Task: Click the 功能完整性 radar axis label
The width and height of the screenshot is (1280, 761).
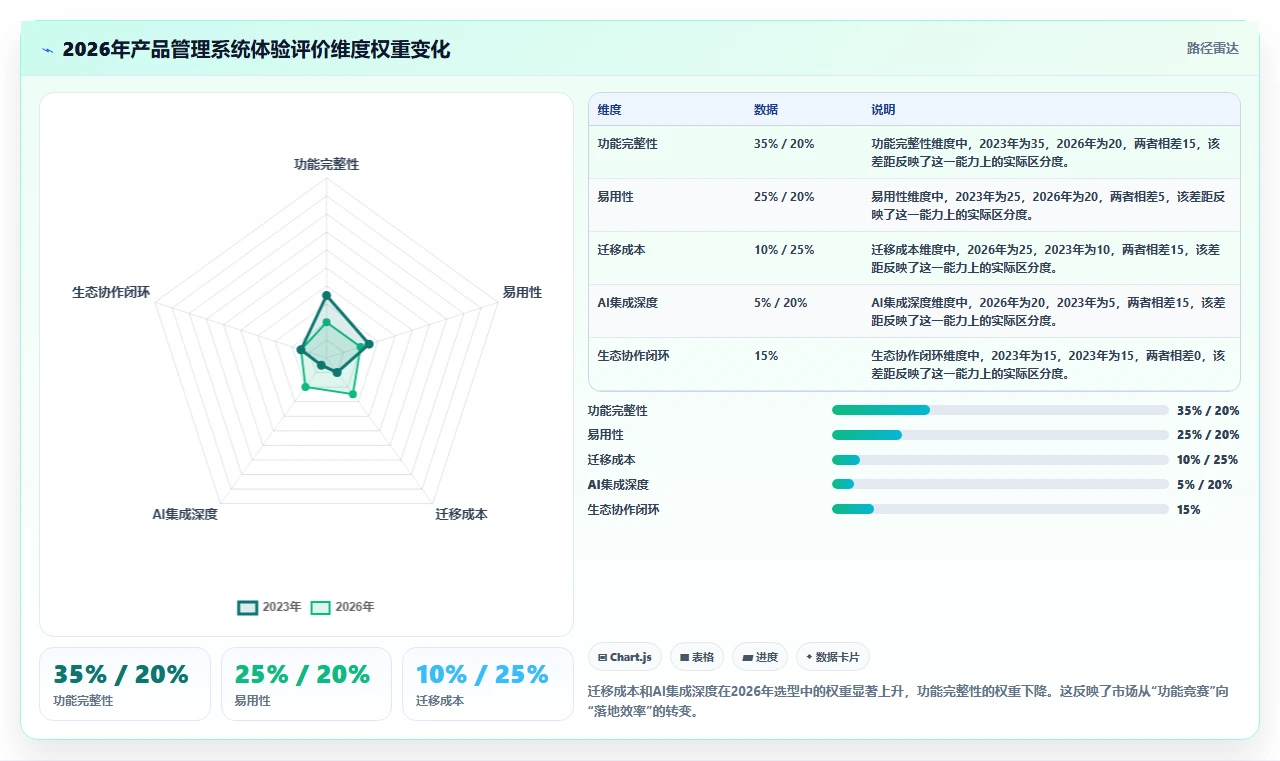Action: (x=326, y=164)
